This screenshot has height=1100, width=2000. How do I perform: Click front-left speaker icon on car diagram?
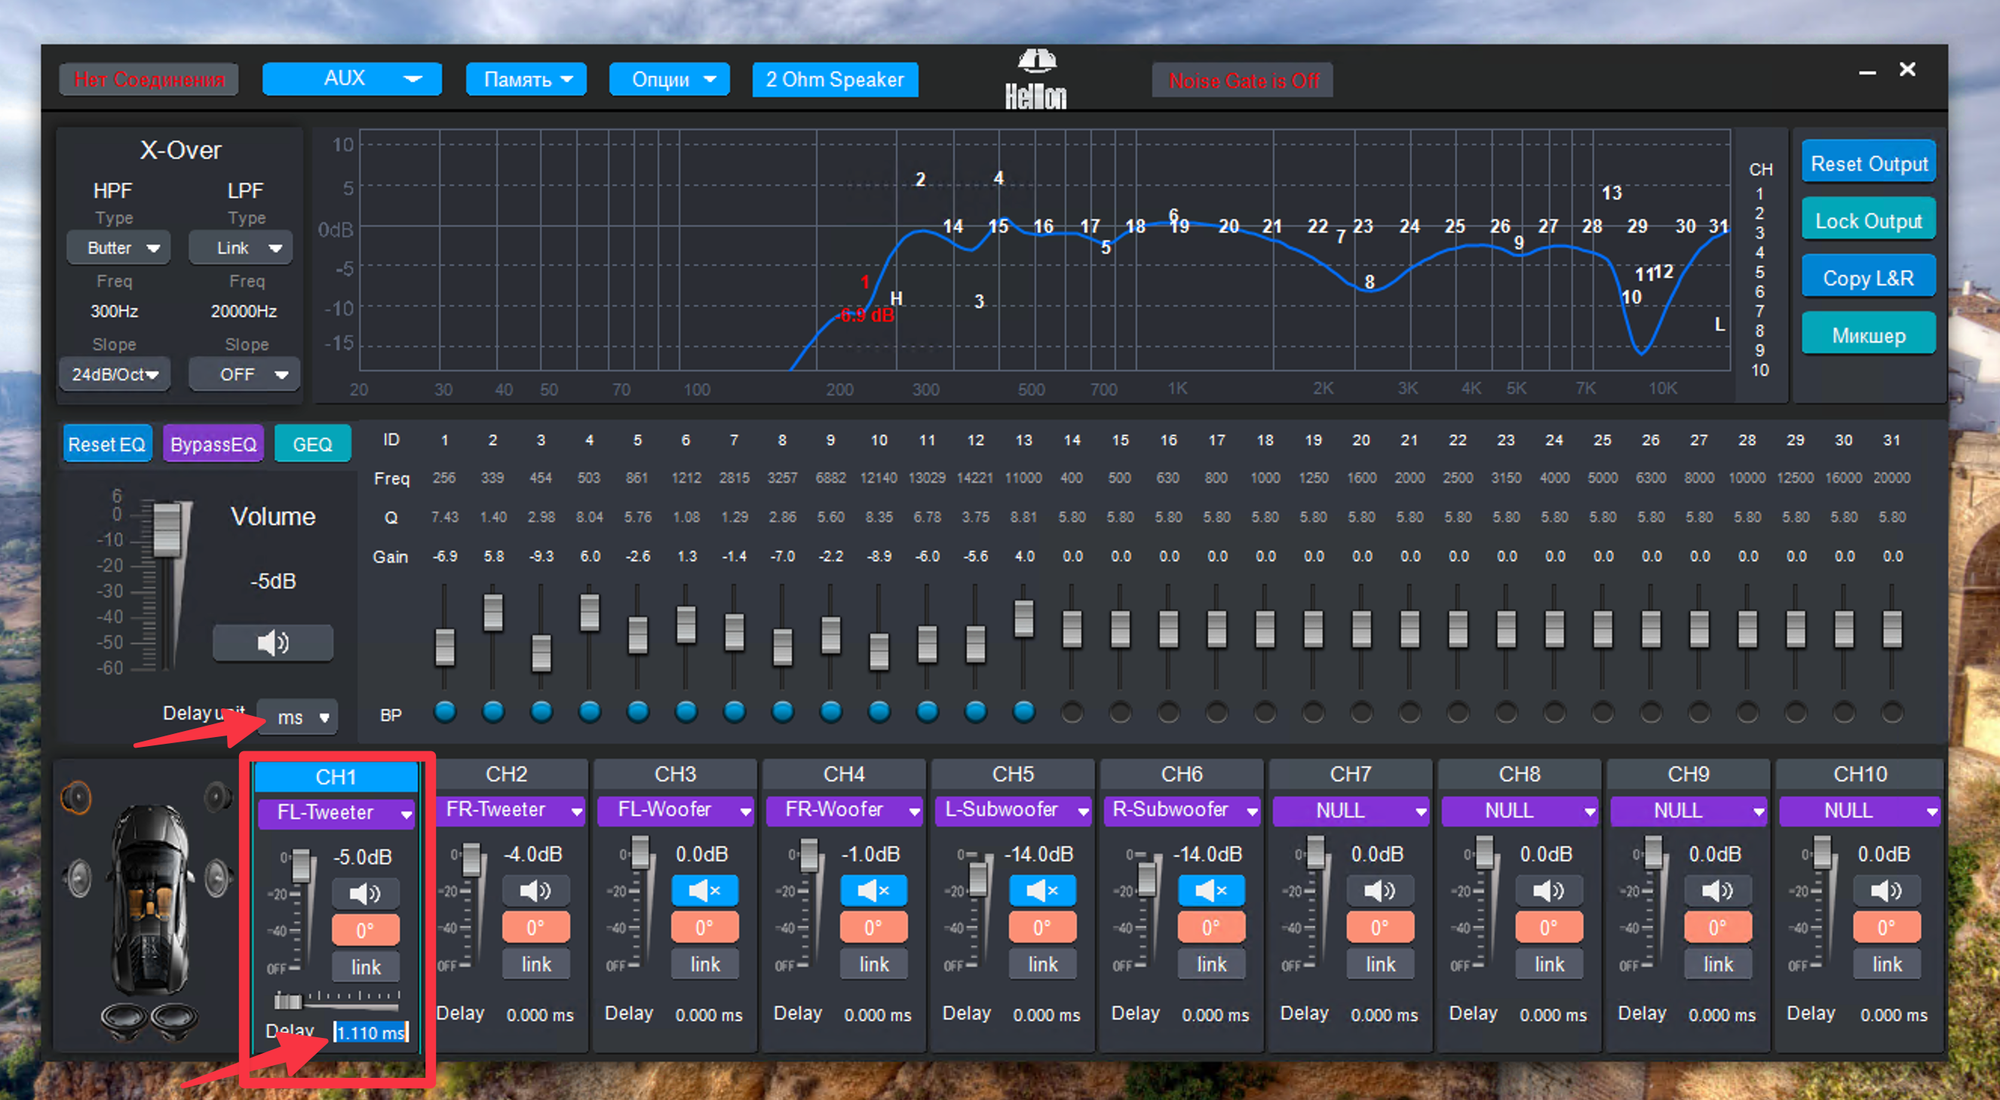click(76, 798)
